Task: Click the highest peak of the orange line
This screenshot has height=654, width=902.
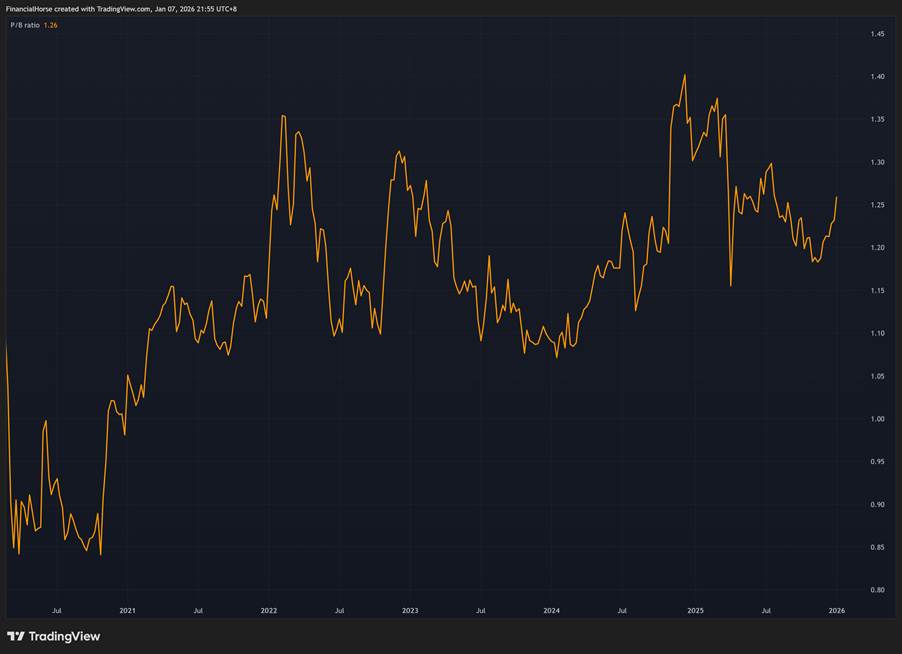Action: coord(684,75)
